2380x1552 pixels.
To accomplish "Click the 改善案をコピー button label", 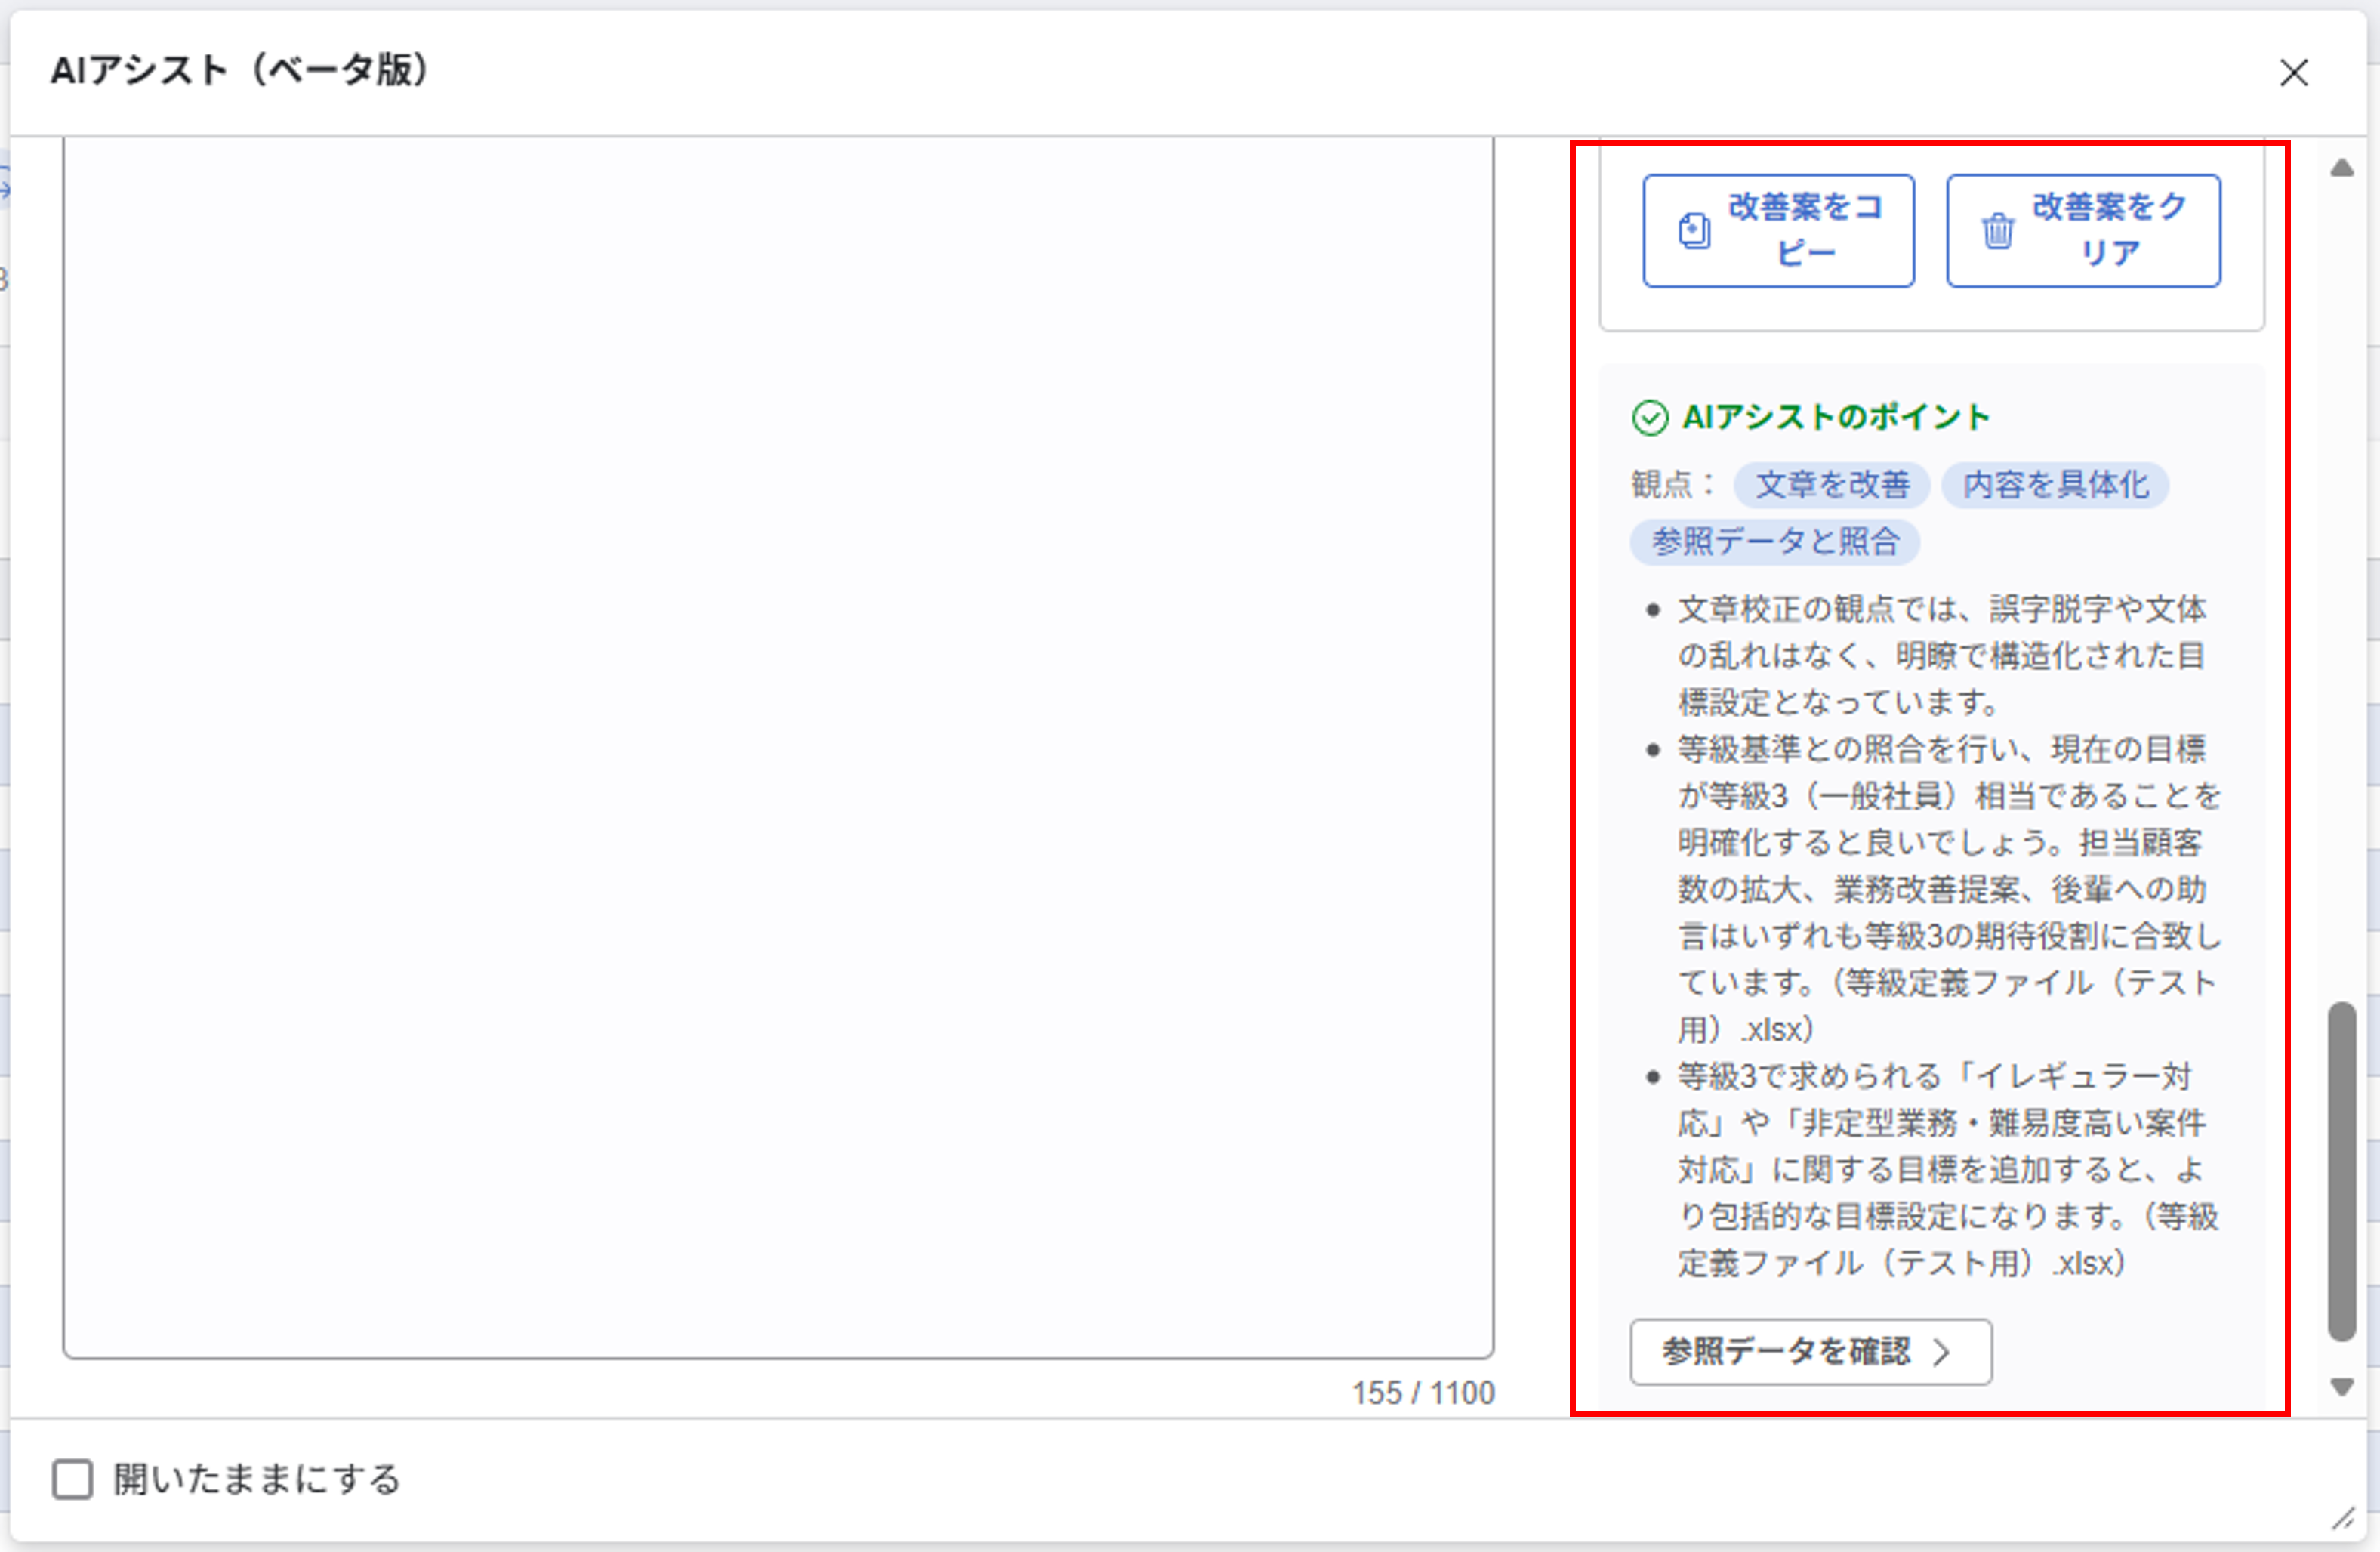I will pos(1805,230).
